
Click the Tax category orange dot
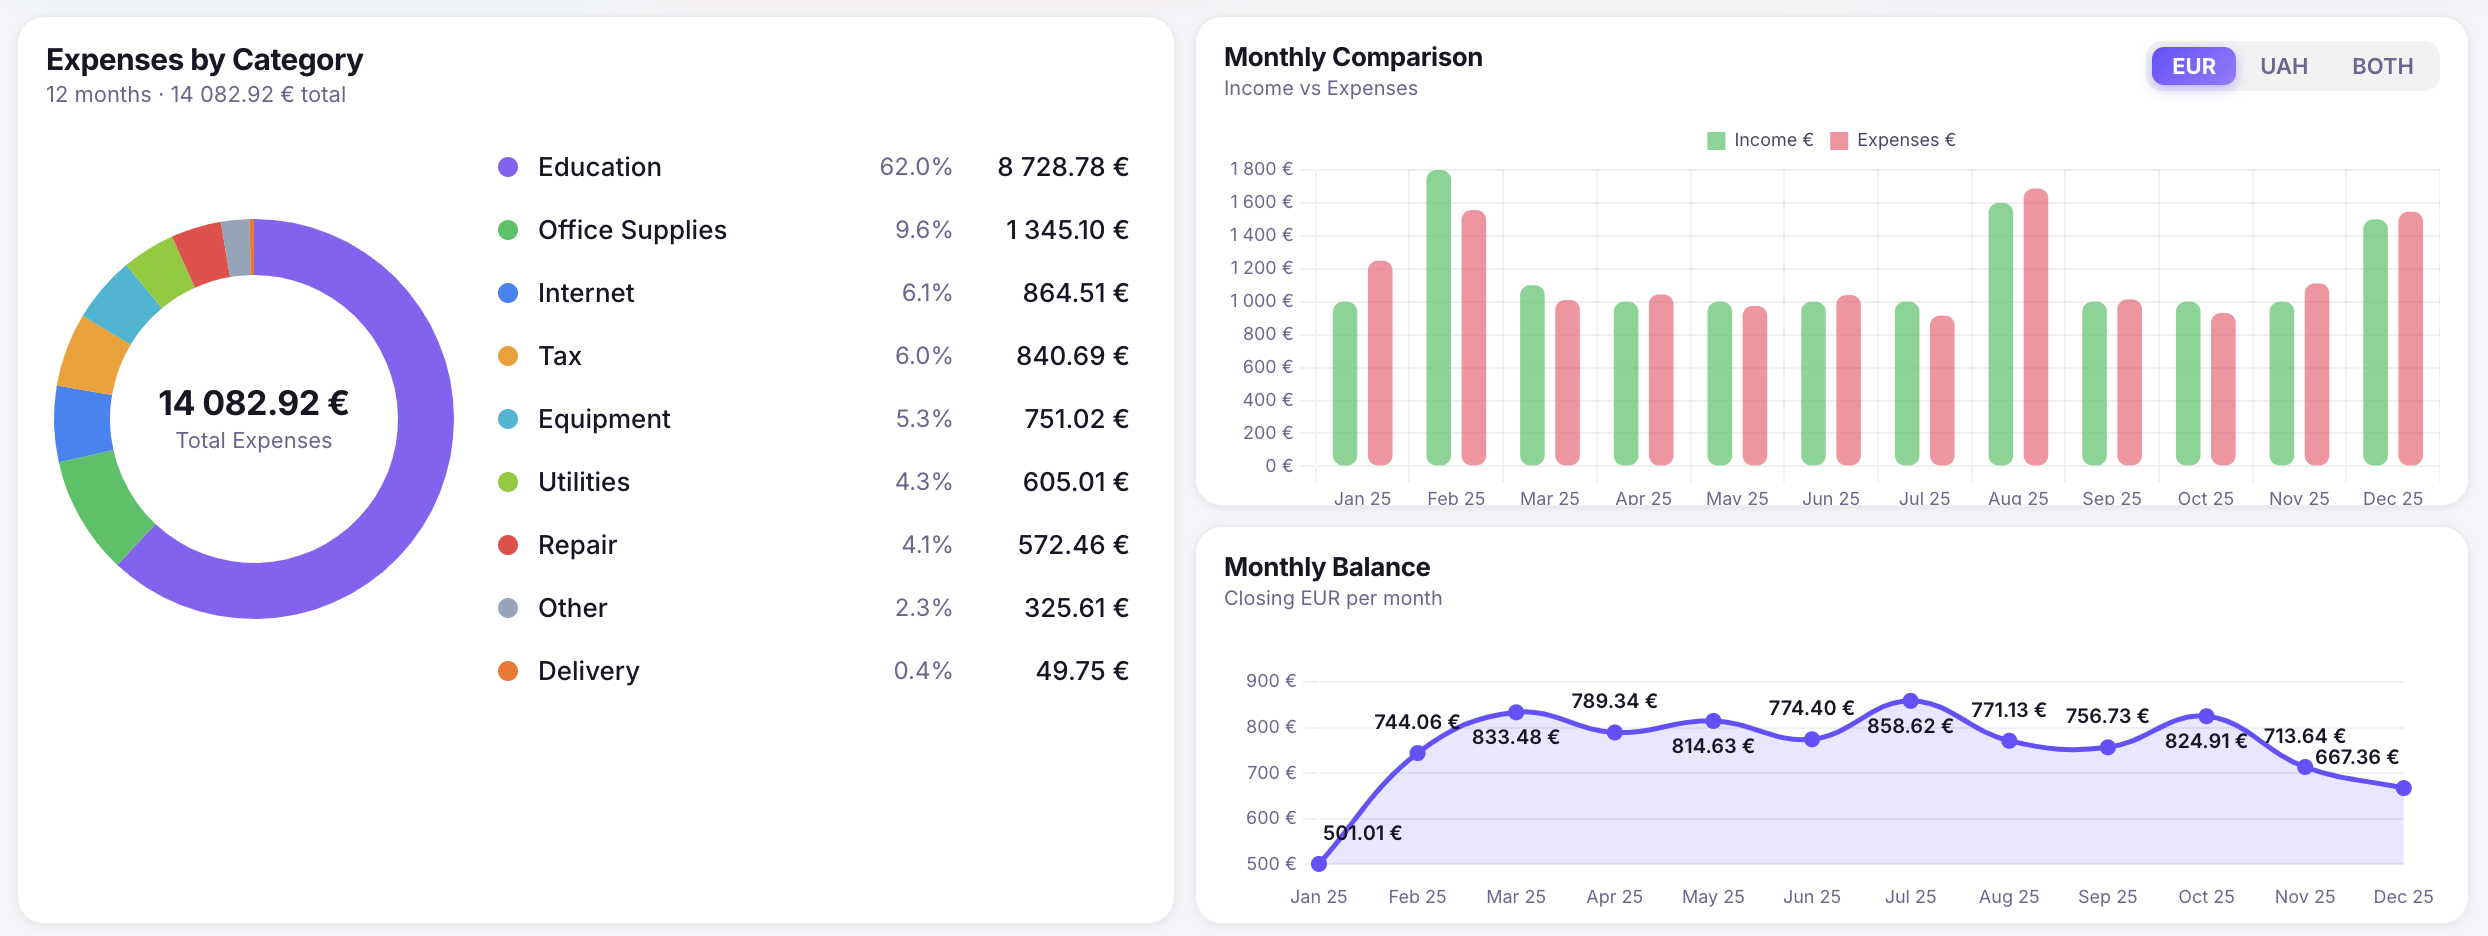508,356
